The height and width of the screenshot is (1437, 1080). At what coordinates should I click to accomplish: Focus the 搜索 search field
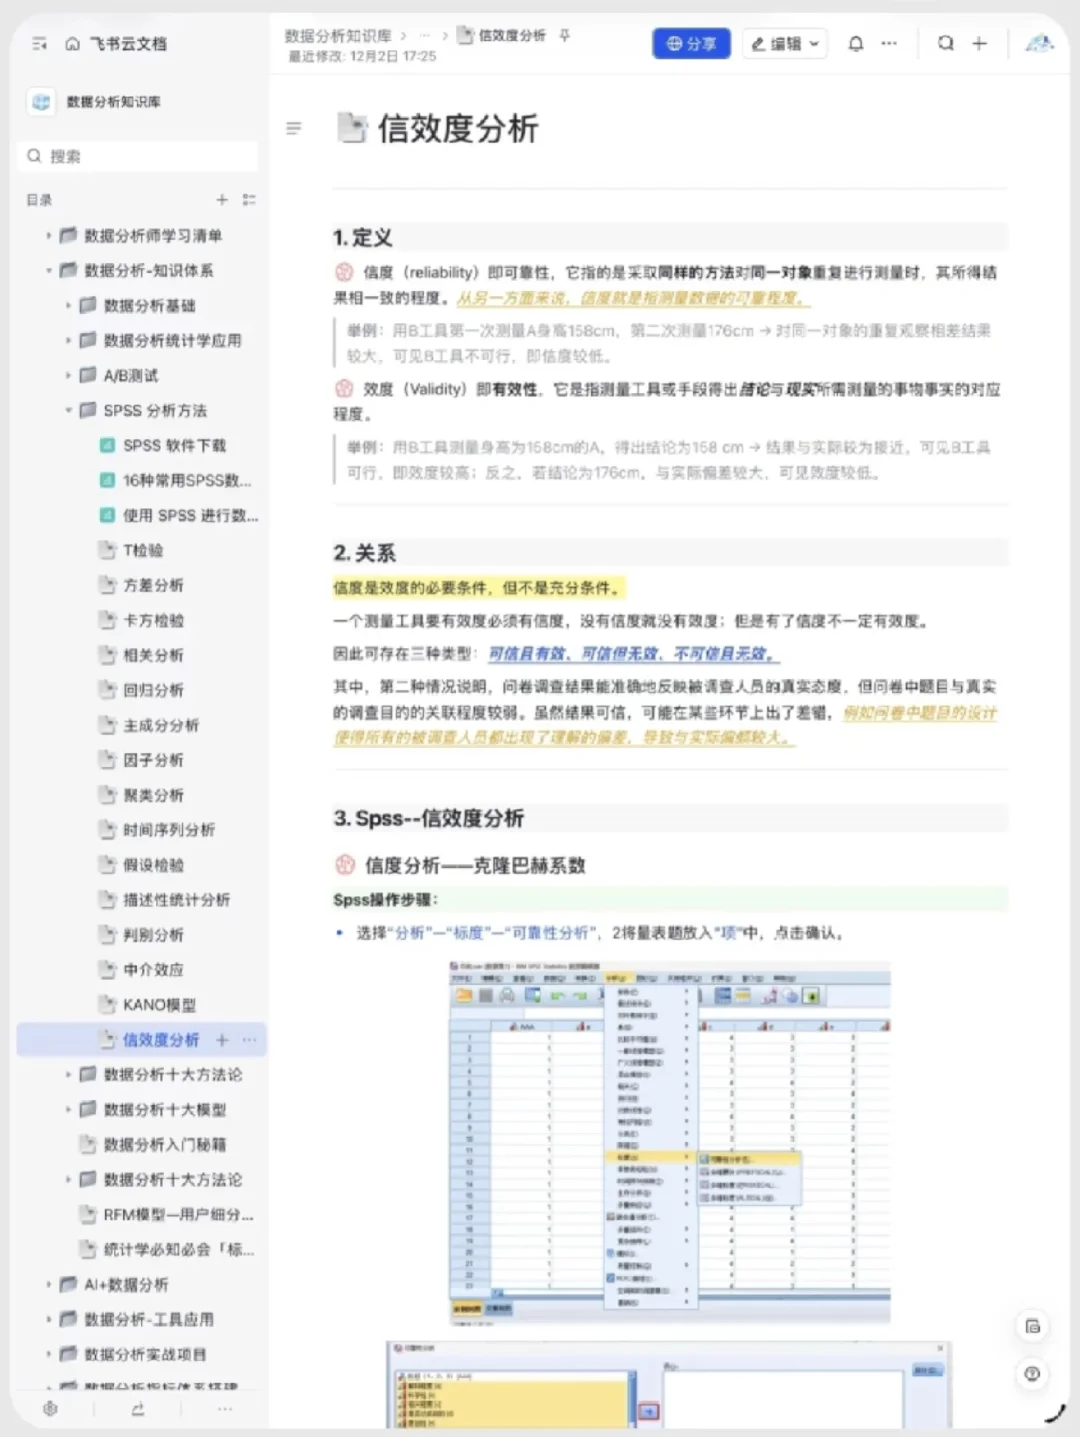point(138,156)
